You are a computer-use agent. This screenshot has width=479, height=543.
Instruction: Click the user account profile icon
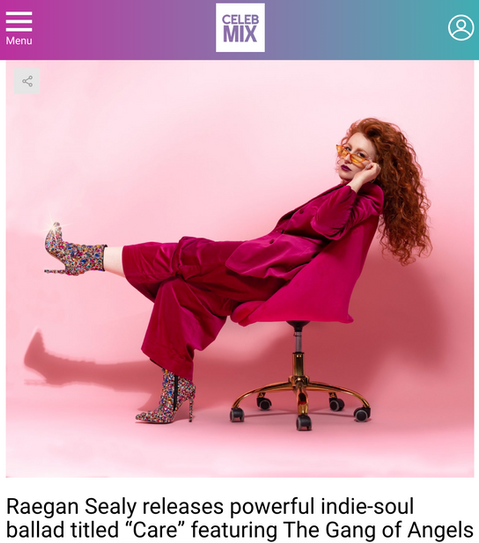(461, 28)
